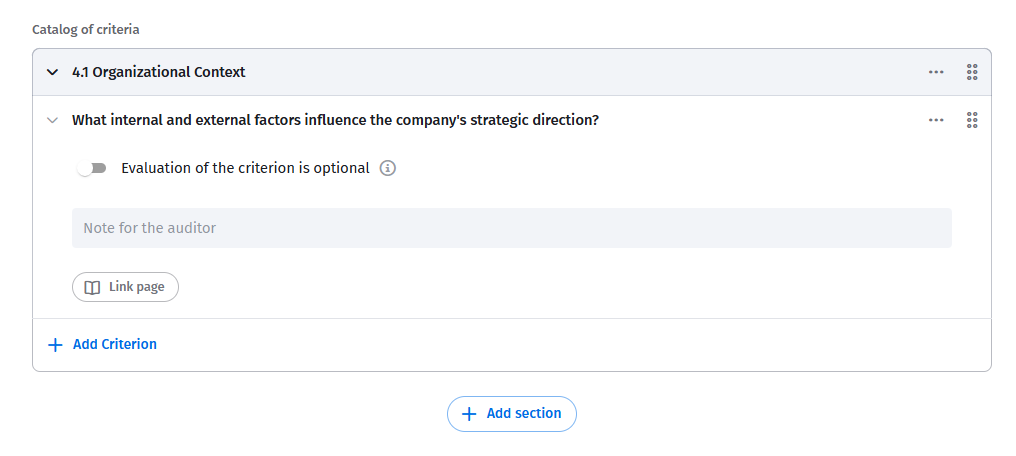Click the drag handle of the strategic direction criterion

[x=972, y=120]
